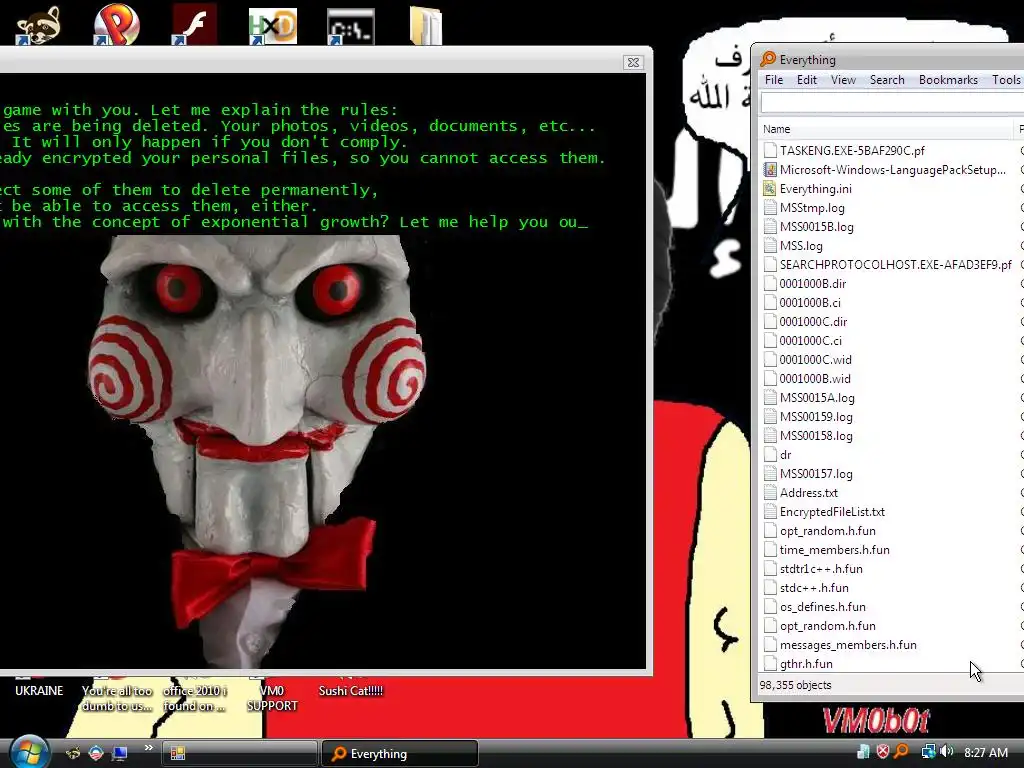The height and width of the screenshot is (768, 1024).
Task: Click the 98,355 objects status text
Action: 795,685
